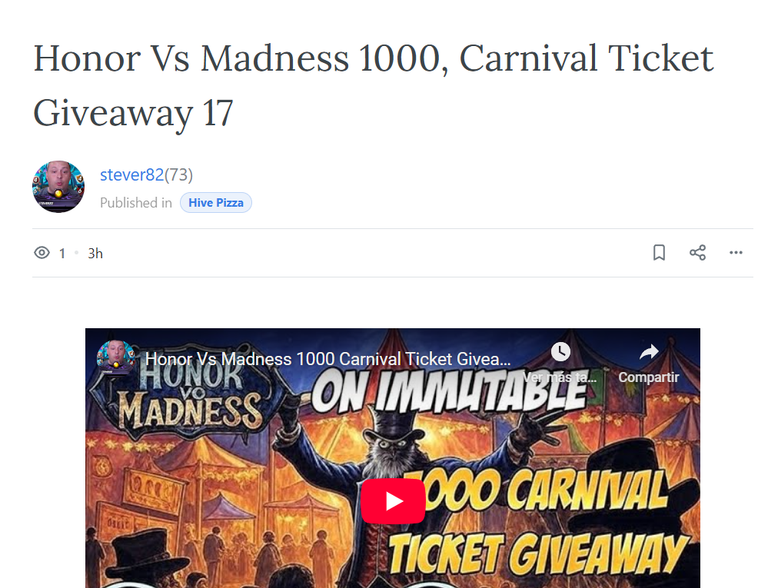Image resolution: width=768 pixels, height=588 pixels.
Task: Click the bookmark icon to save post
Action: click(659, 253)
